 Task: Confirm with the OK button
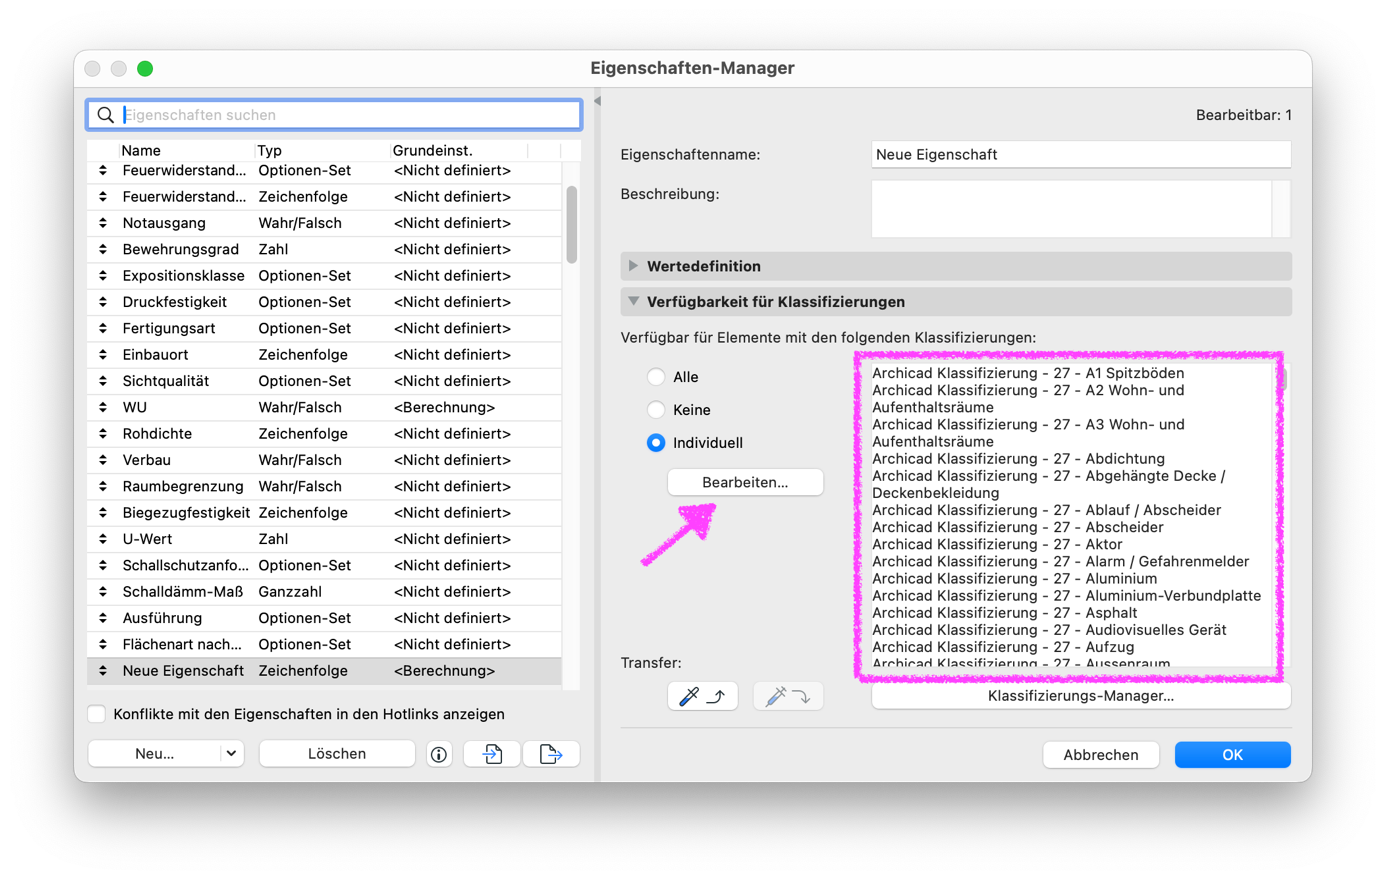tap(1233, 755)
